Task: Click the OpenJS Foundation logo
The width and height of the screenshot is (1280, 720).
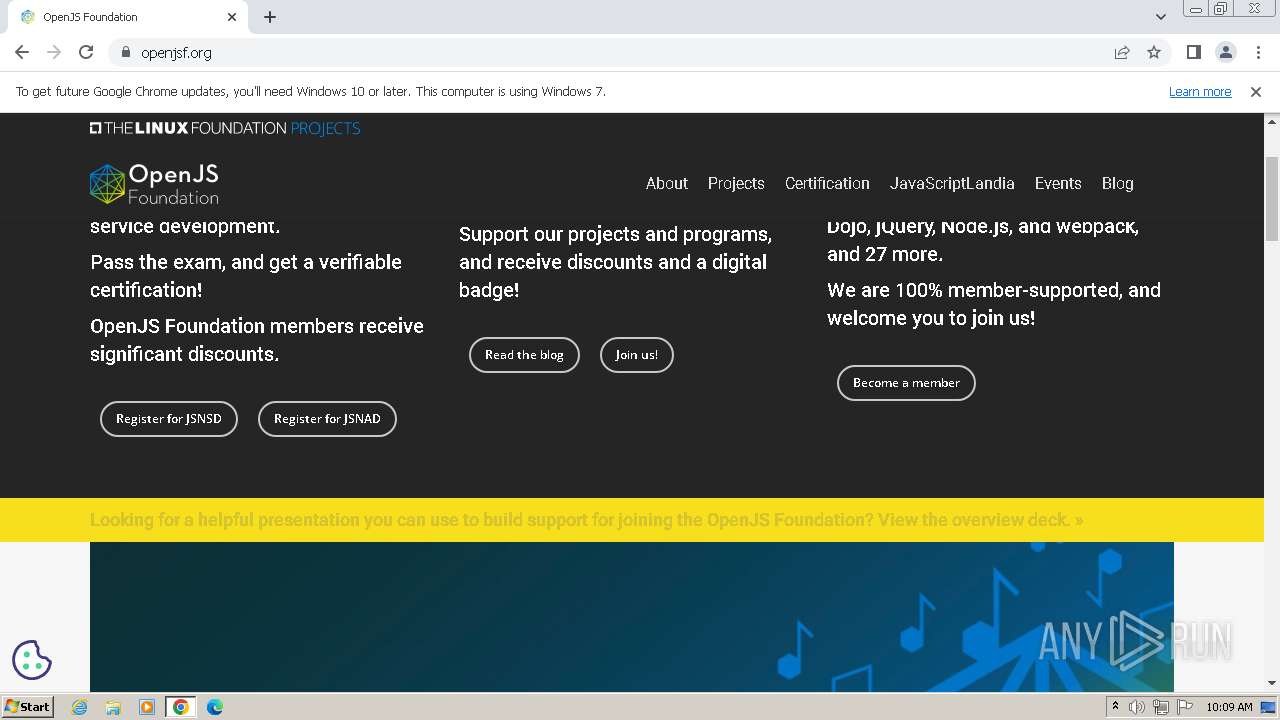Action: pyautogui.click(x=154, y=184)
